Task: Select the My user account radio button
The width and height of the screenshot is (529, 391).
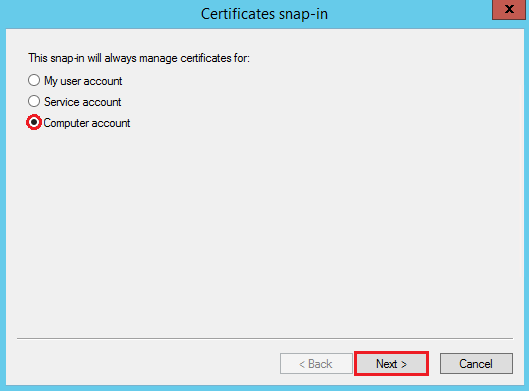Action: 34,81
